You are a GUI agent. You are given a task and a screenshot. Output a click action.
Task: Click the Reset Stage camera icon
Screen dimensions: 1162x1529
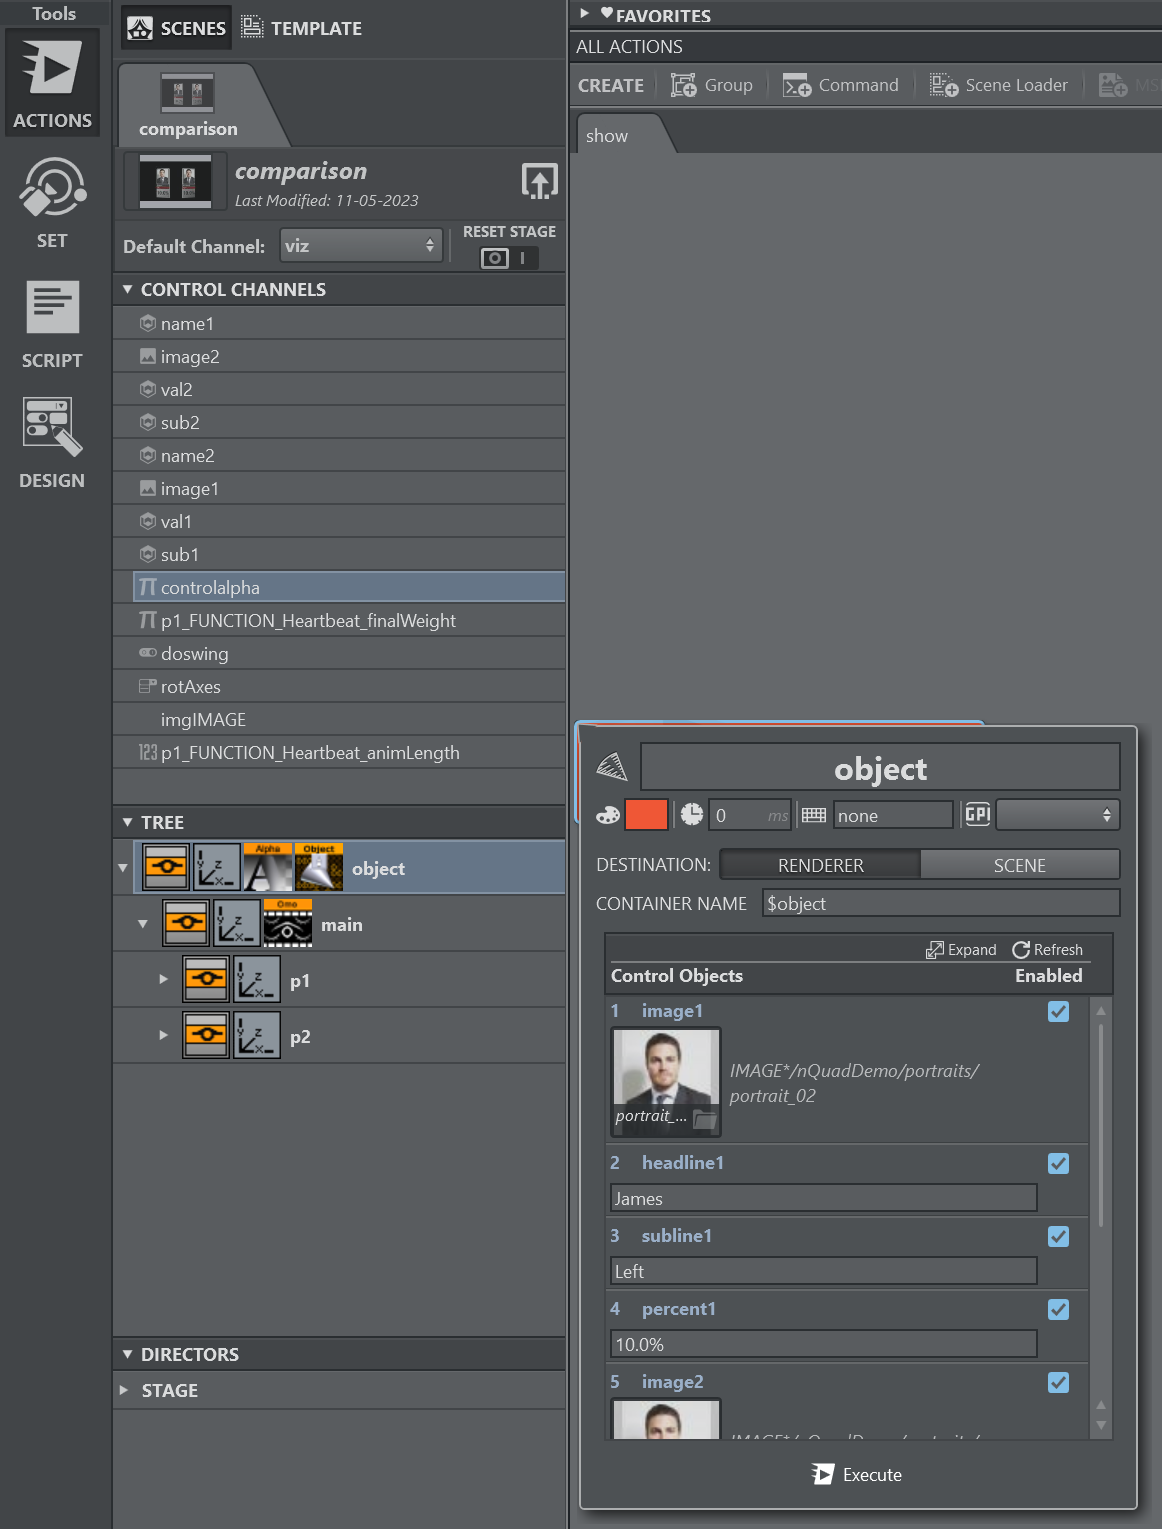pos(495,258)
